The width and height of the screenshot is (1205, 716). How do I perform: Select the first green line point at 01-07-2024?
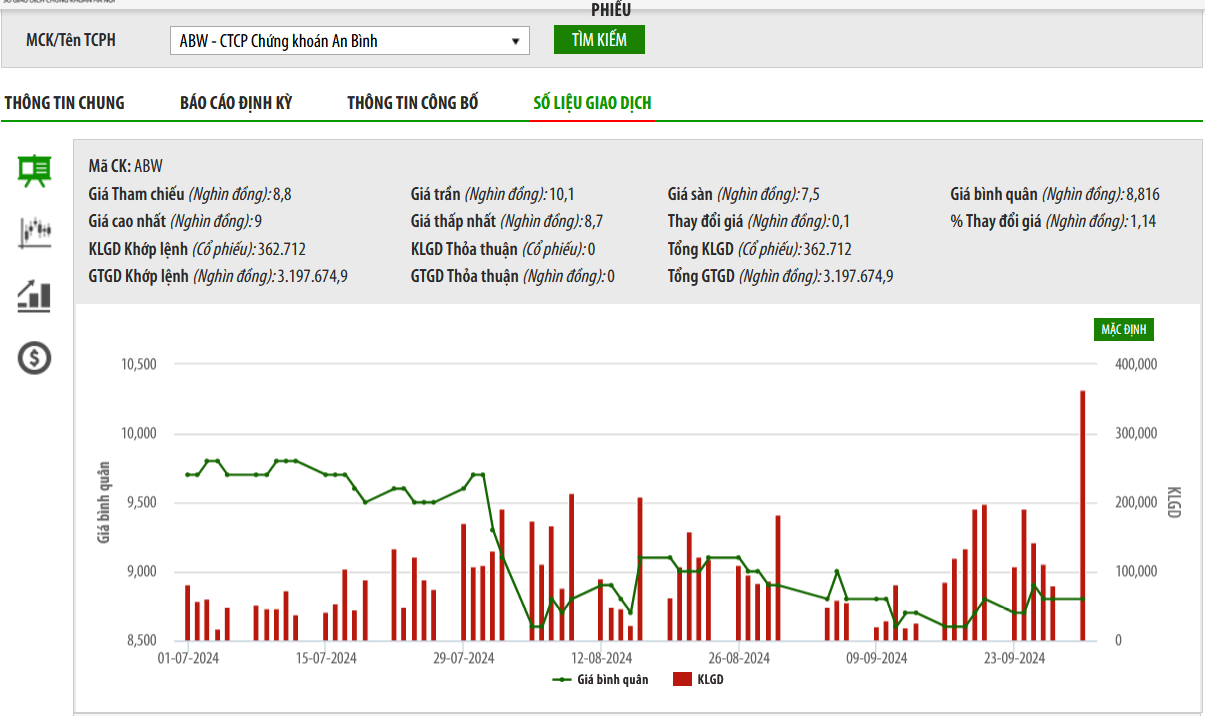187,474
